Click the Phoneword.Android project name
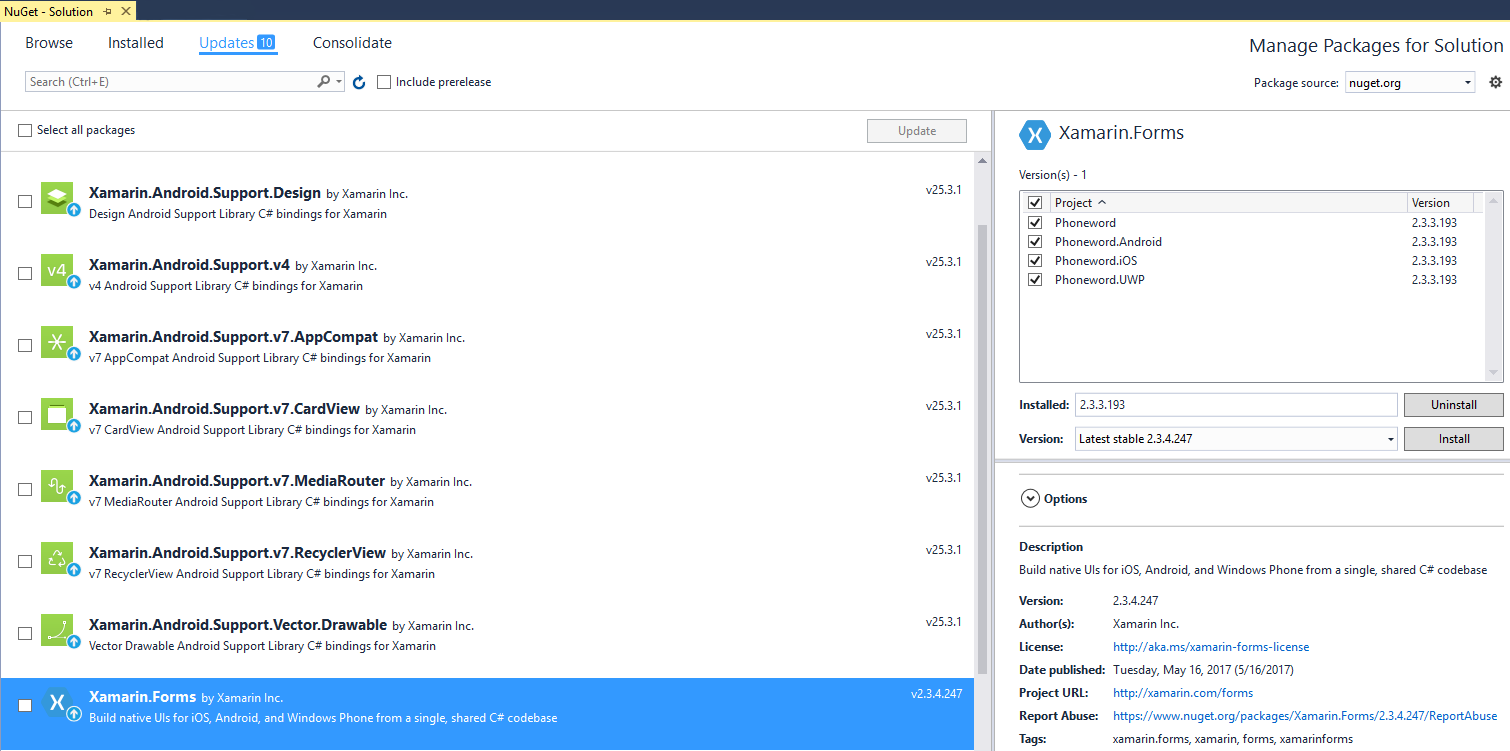The image size is (1510, 751). (1108, 242)
